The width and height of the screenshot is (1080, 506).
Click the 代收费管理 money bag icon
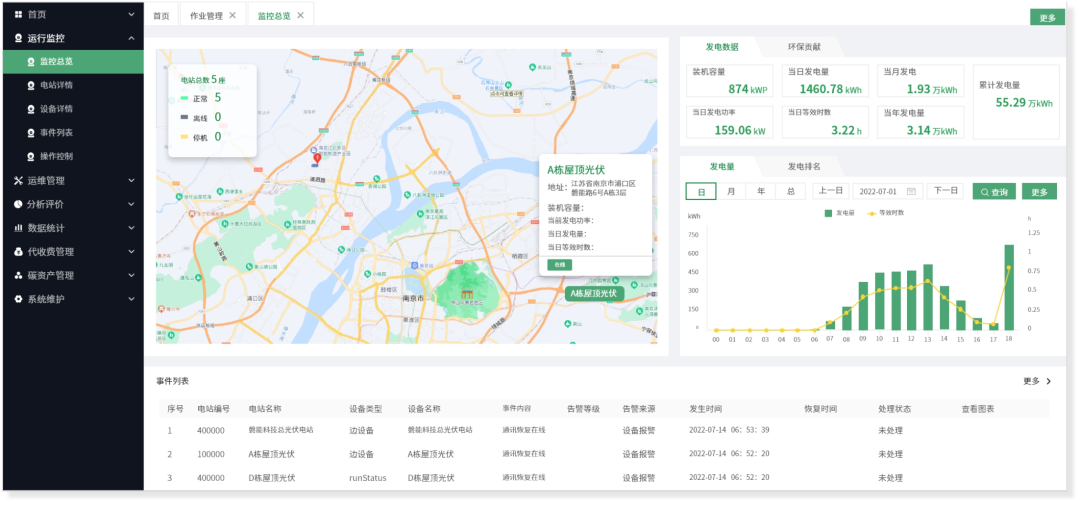(x=19, y=252)
